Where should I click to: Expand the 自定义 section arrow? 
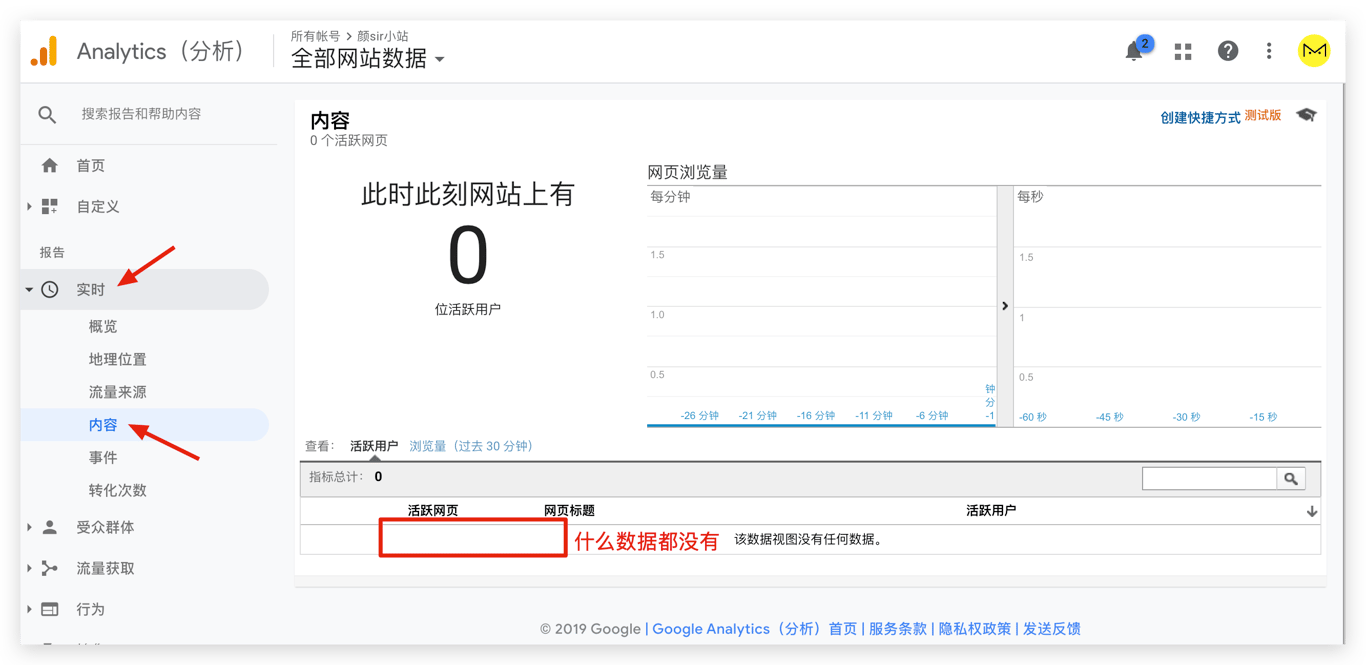coord(29,207)
